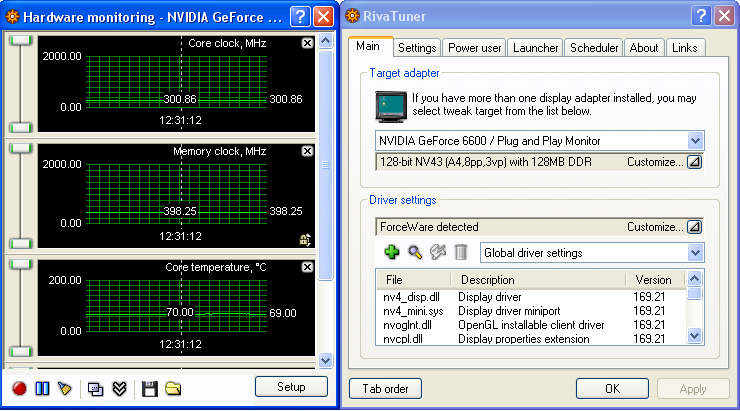Select the nv4_mini.sys row
The width and height of the screenshot is (740, 411).
(x=531, y=311)
